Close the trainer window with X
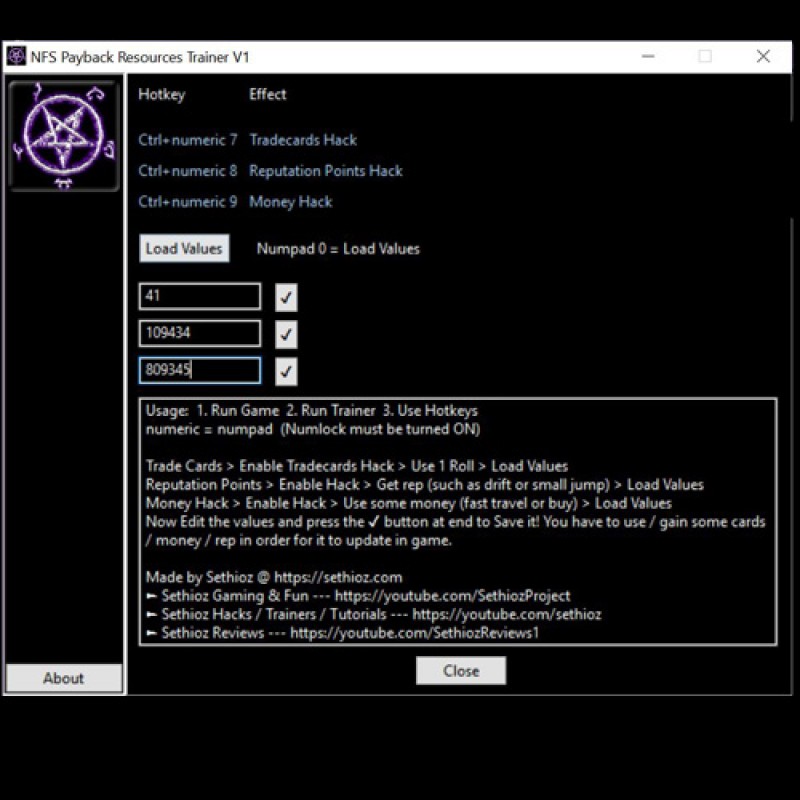 (763, 56)
